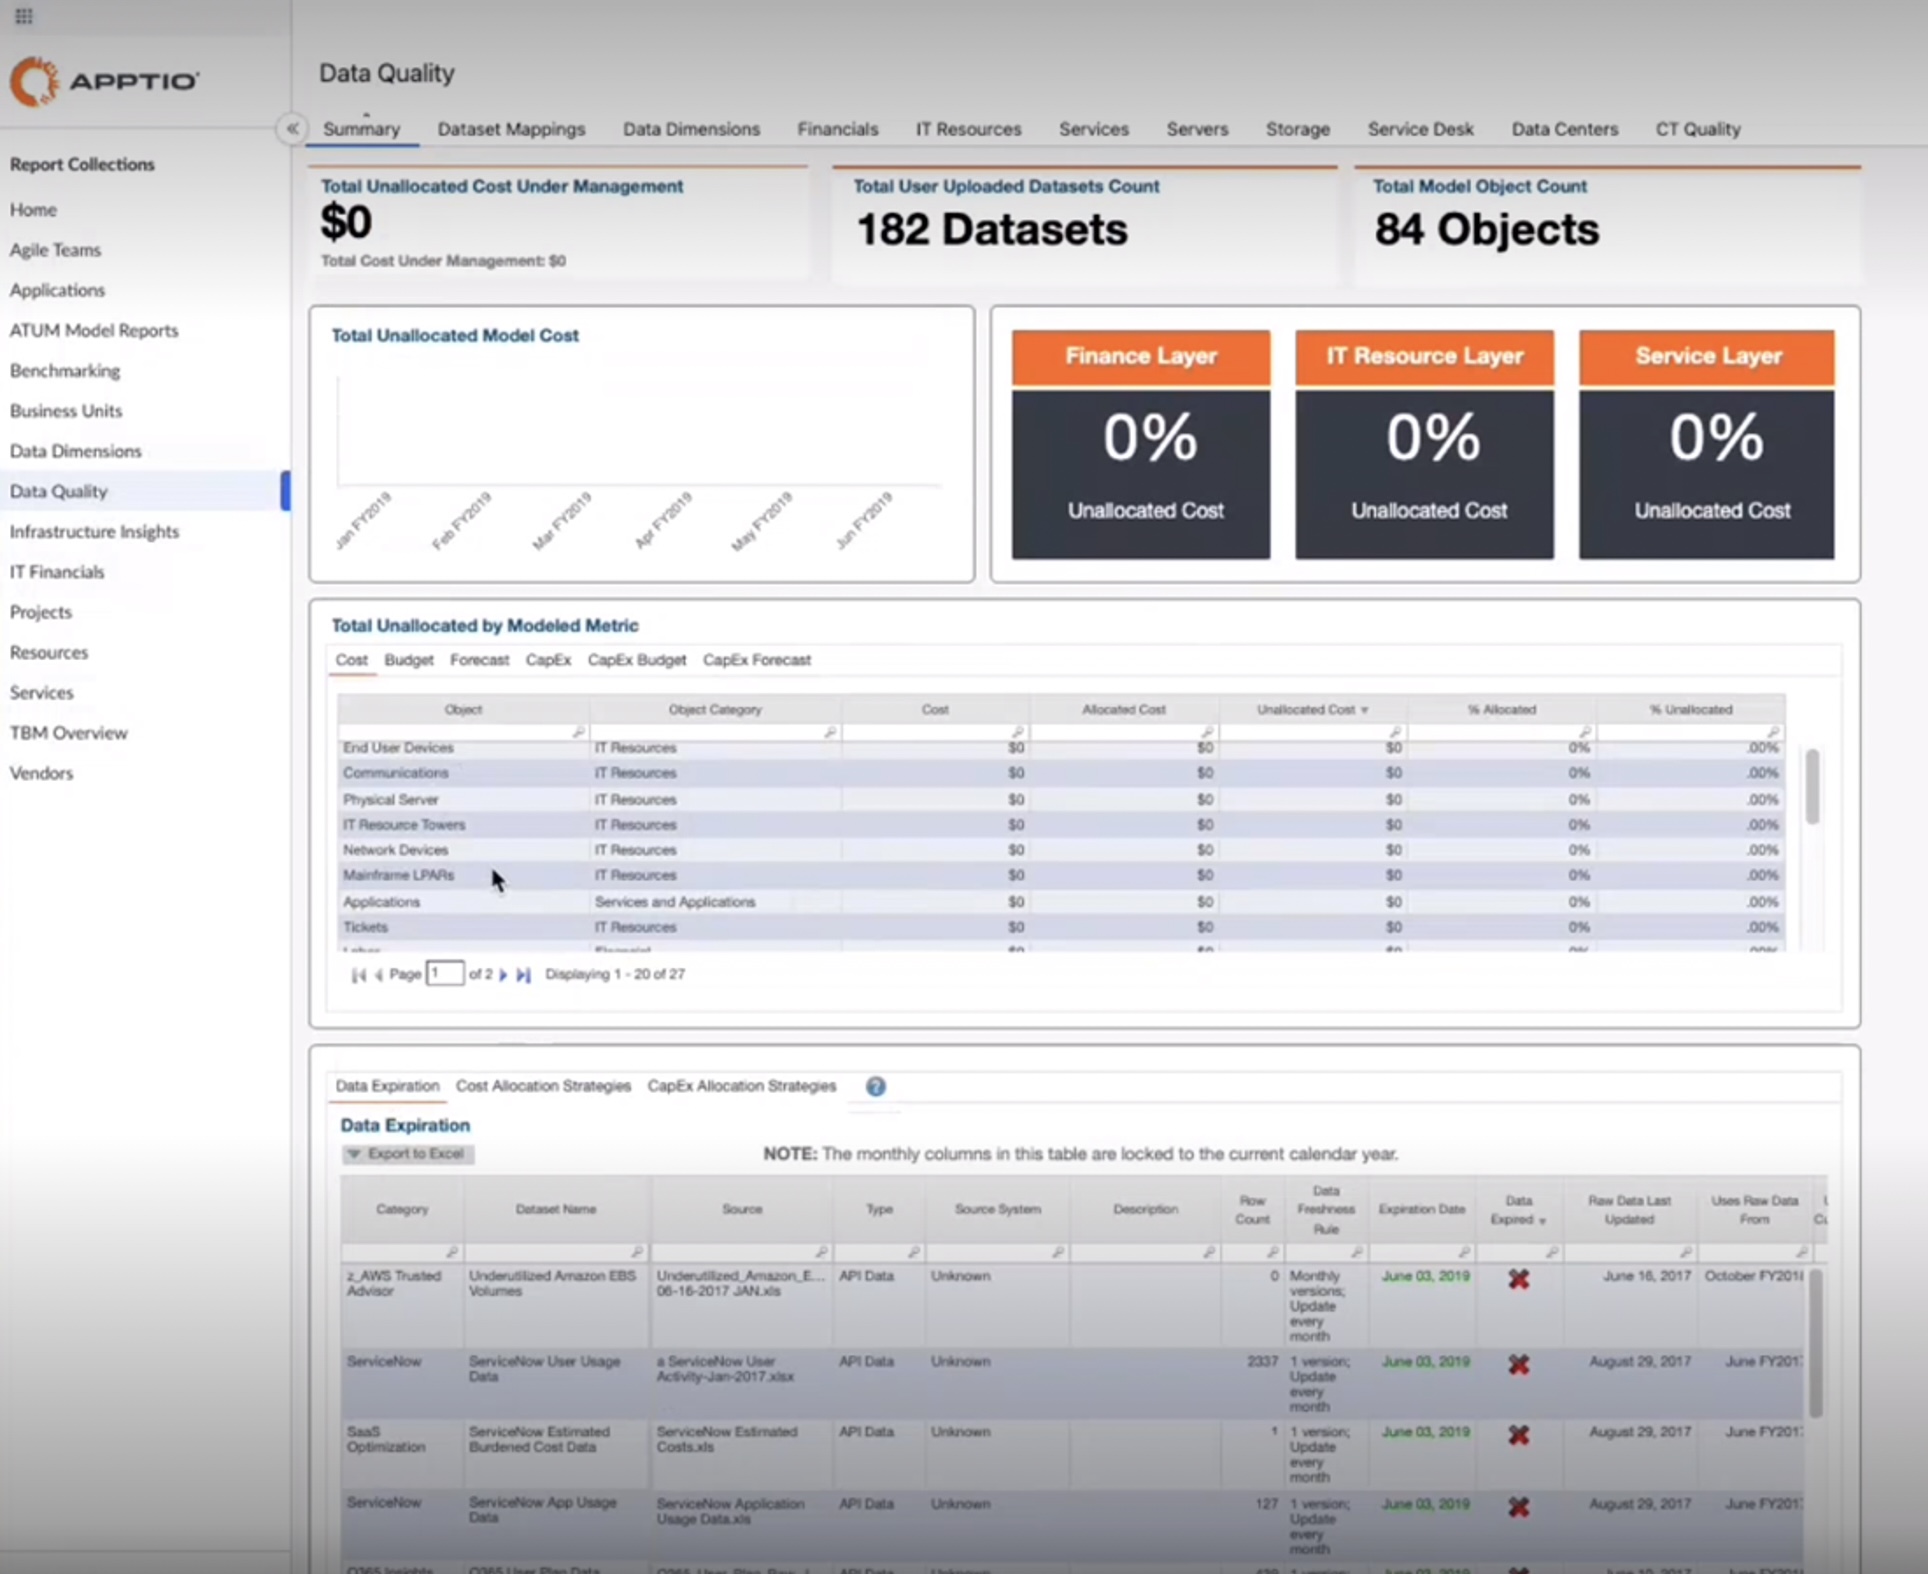Click the metric table vertical scrollbar
The image size is (1928, 1574).
tap(1812, 787)
